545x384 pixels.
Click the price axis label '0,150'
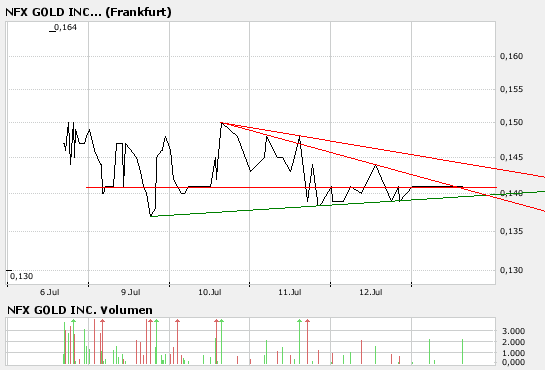[511, 122]
